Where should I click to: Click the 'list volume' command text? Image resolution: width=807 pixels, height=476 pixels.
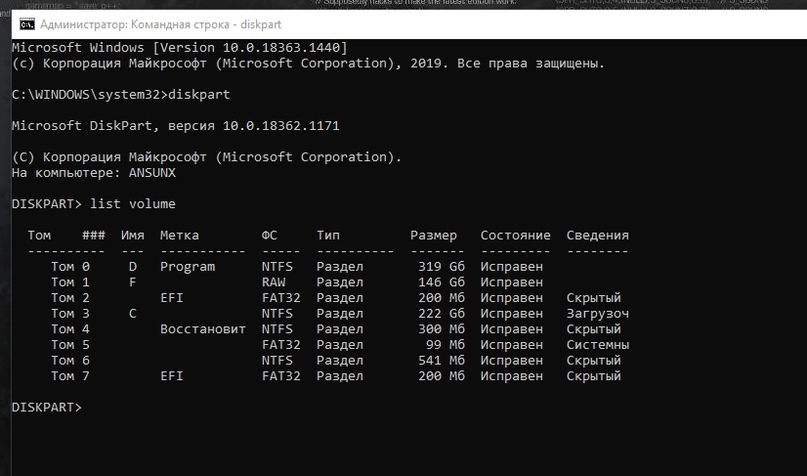(133, 204)
